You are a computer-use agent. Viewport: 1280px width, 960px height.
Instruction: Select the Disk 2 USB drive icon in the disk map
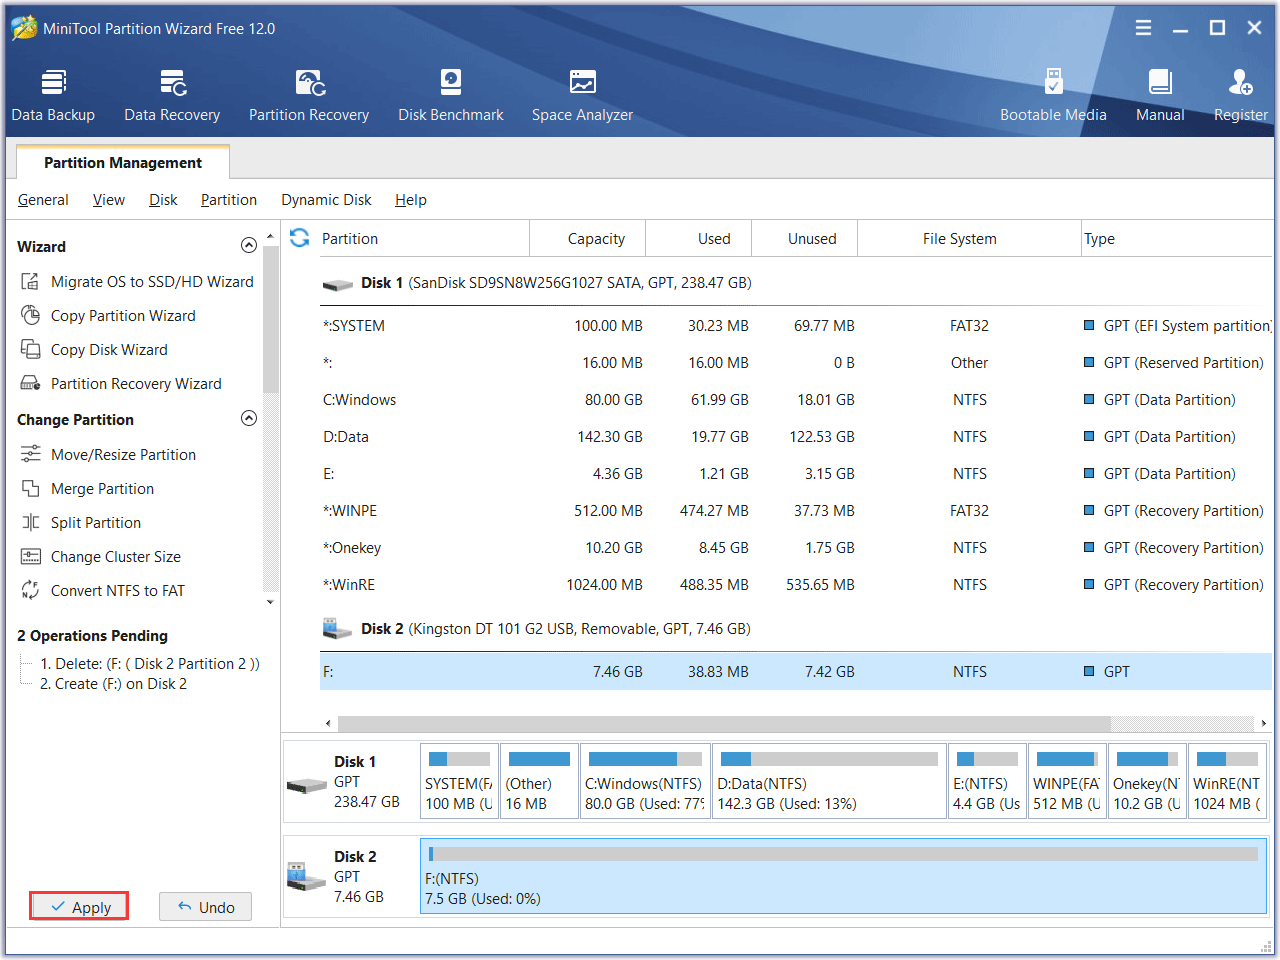(x=306, y=876)
